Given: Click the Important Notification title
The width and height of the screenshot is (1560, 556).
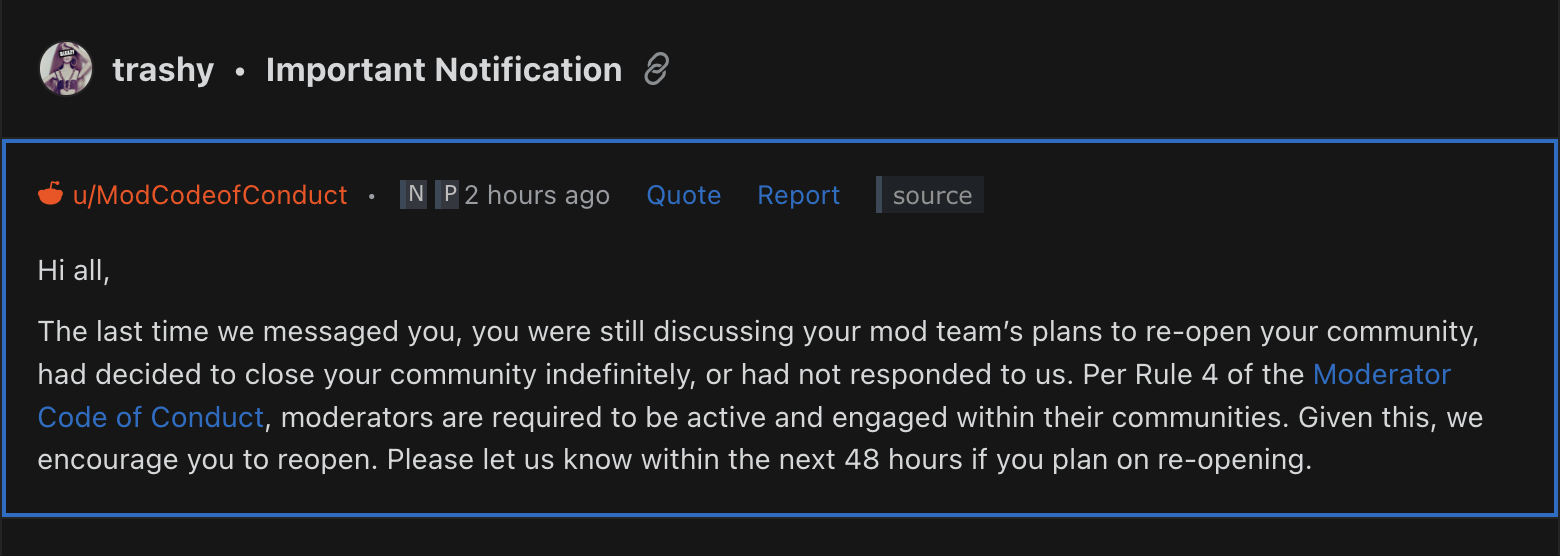Looking at the screenshot, I should pyautogui.click(x=443, y=70).
